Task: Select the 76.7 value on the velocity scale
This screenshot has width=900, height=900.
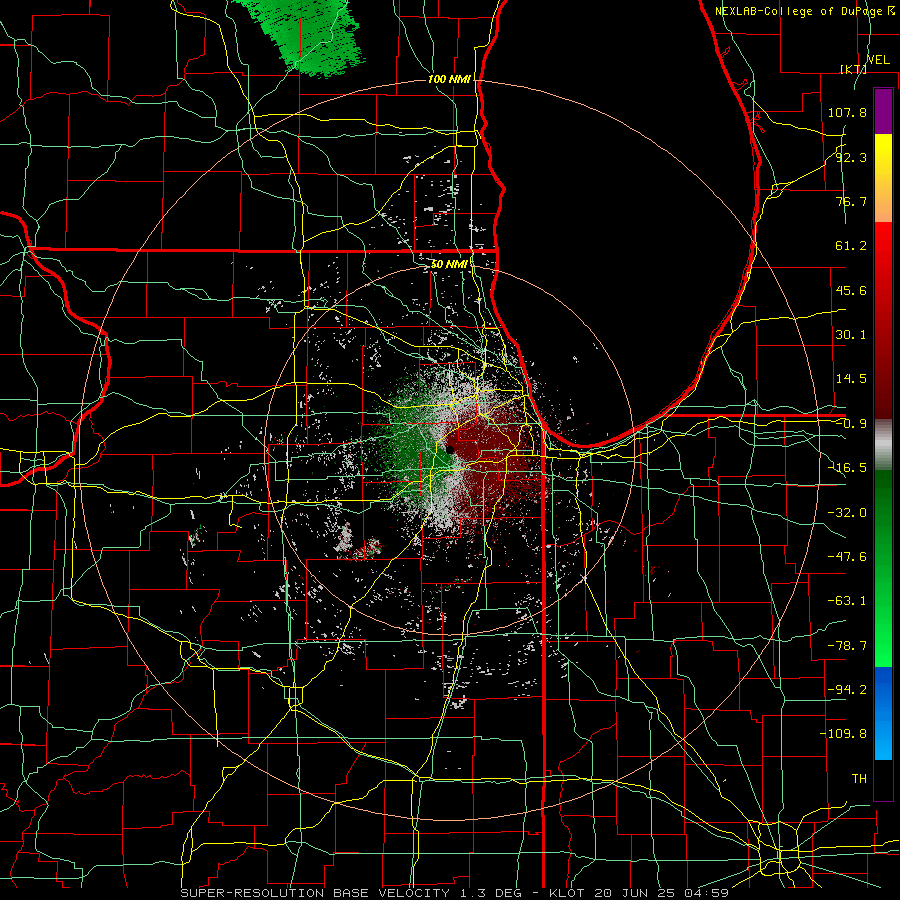Action: pos(851,201)
